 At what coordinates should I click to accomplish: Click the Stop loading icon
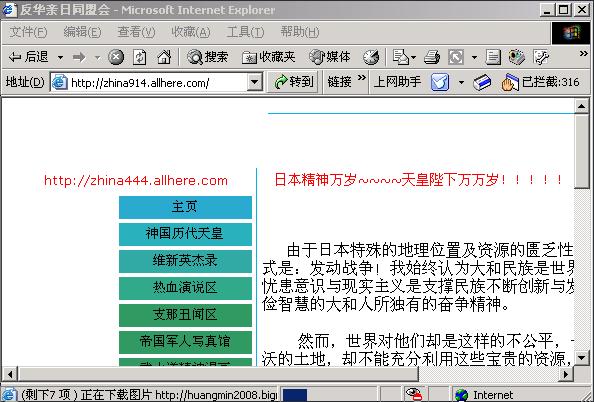click(x=116, y=57)
